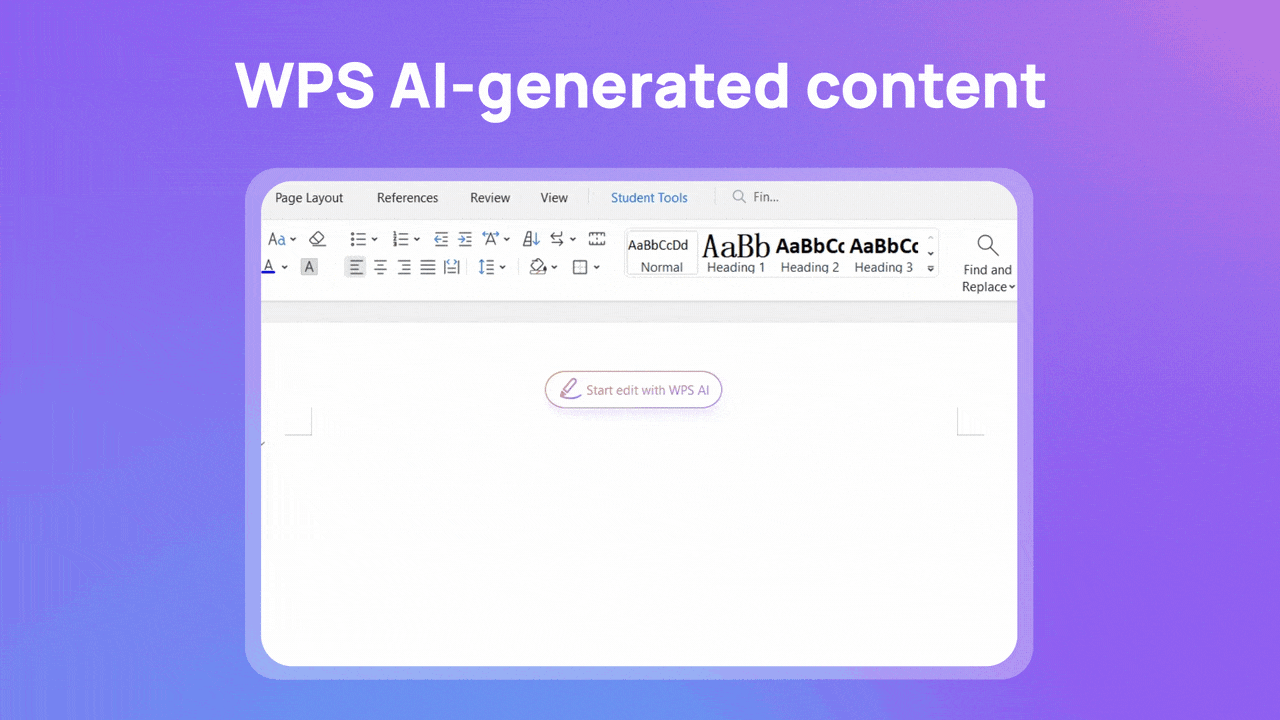Apply the Heading 1 style
The image size is (1280, 720).
click(x=736, y=254)
